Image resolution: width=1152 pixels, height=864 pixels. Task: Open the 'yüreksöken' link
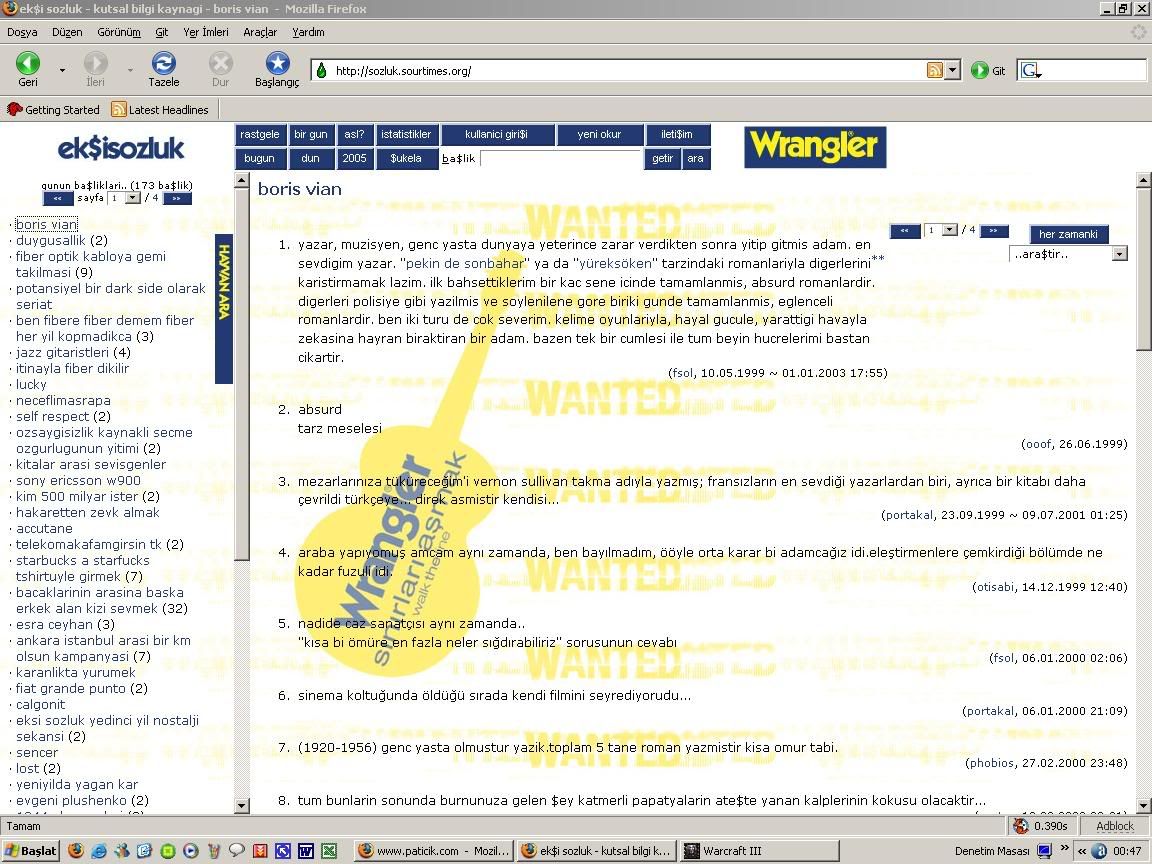615,263
